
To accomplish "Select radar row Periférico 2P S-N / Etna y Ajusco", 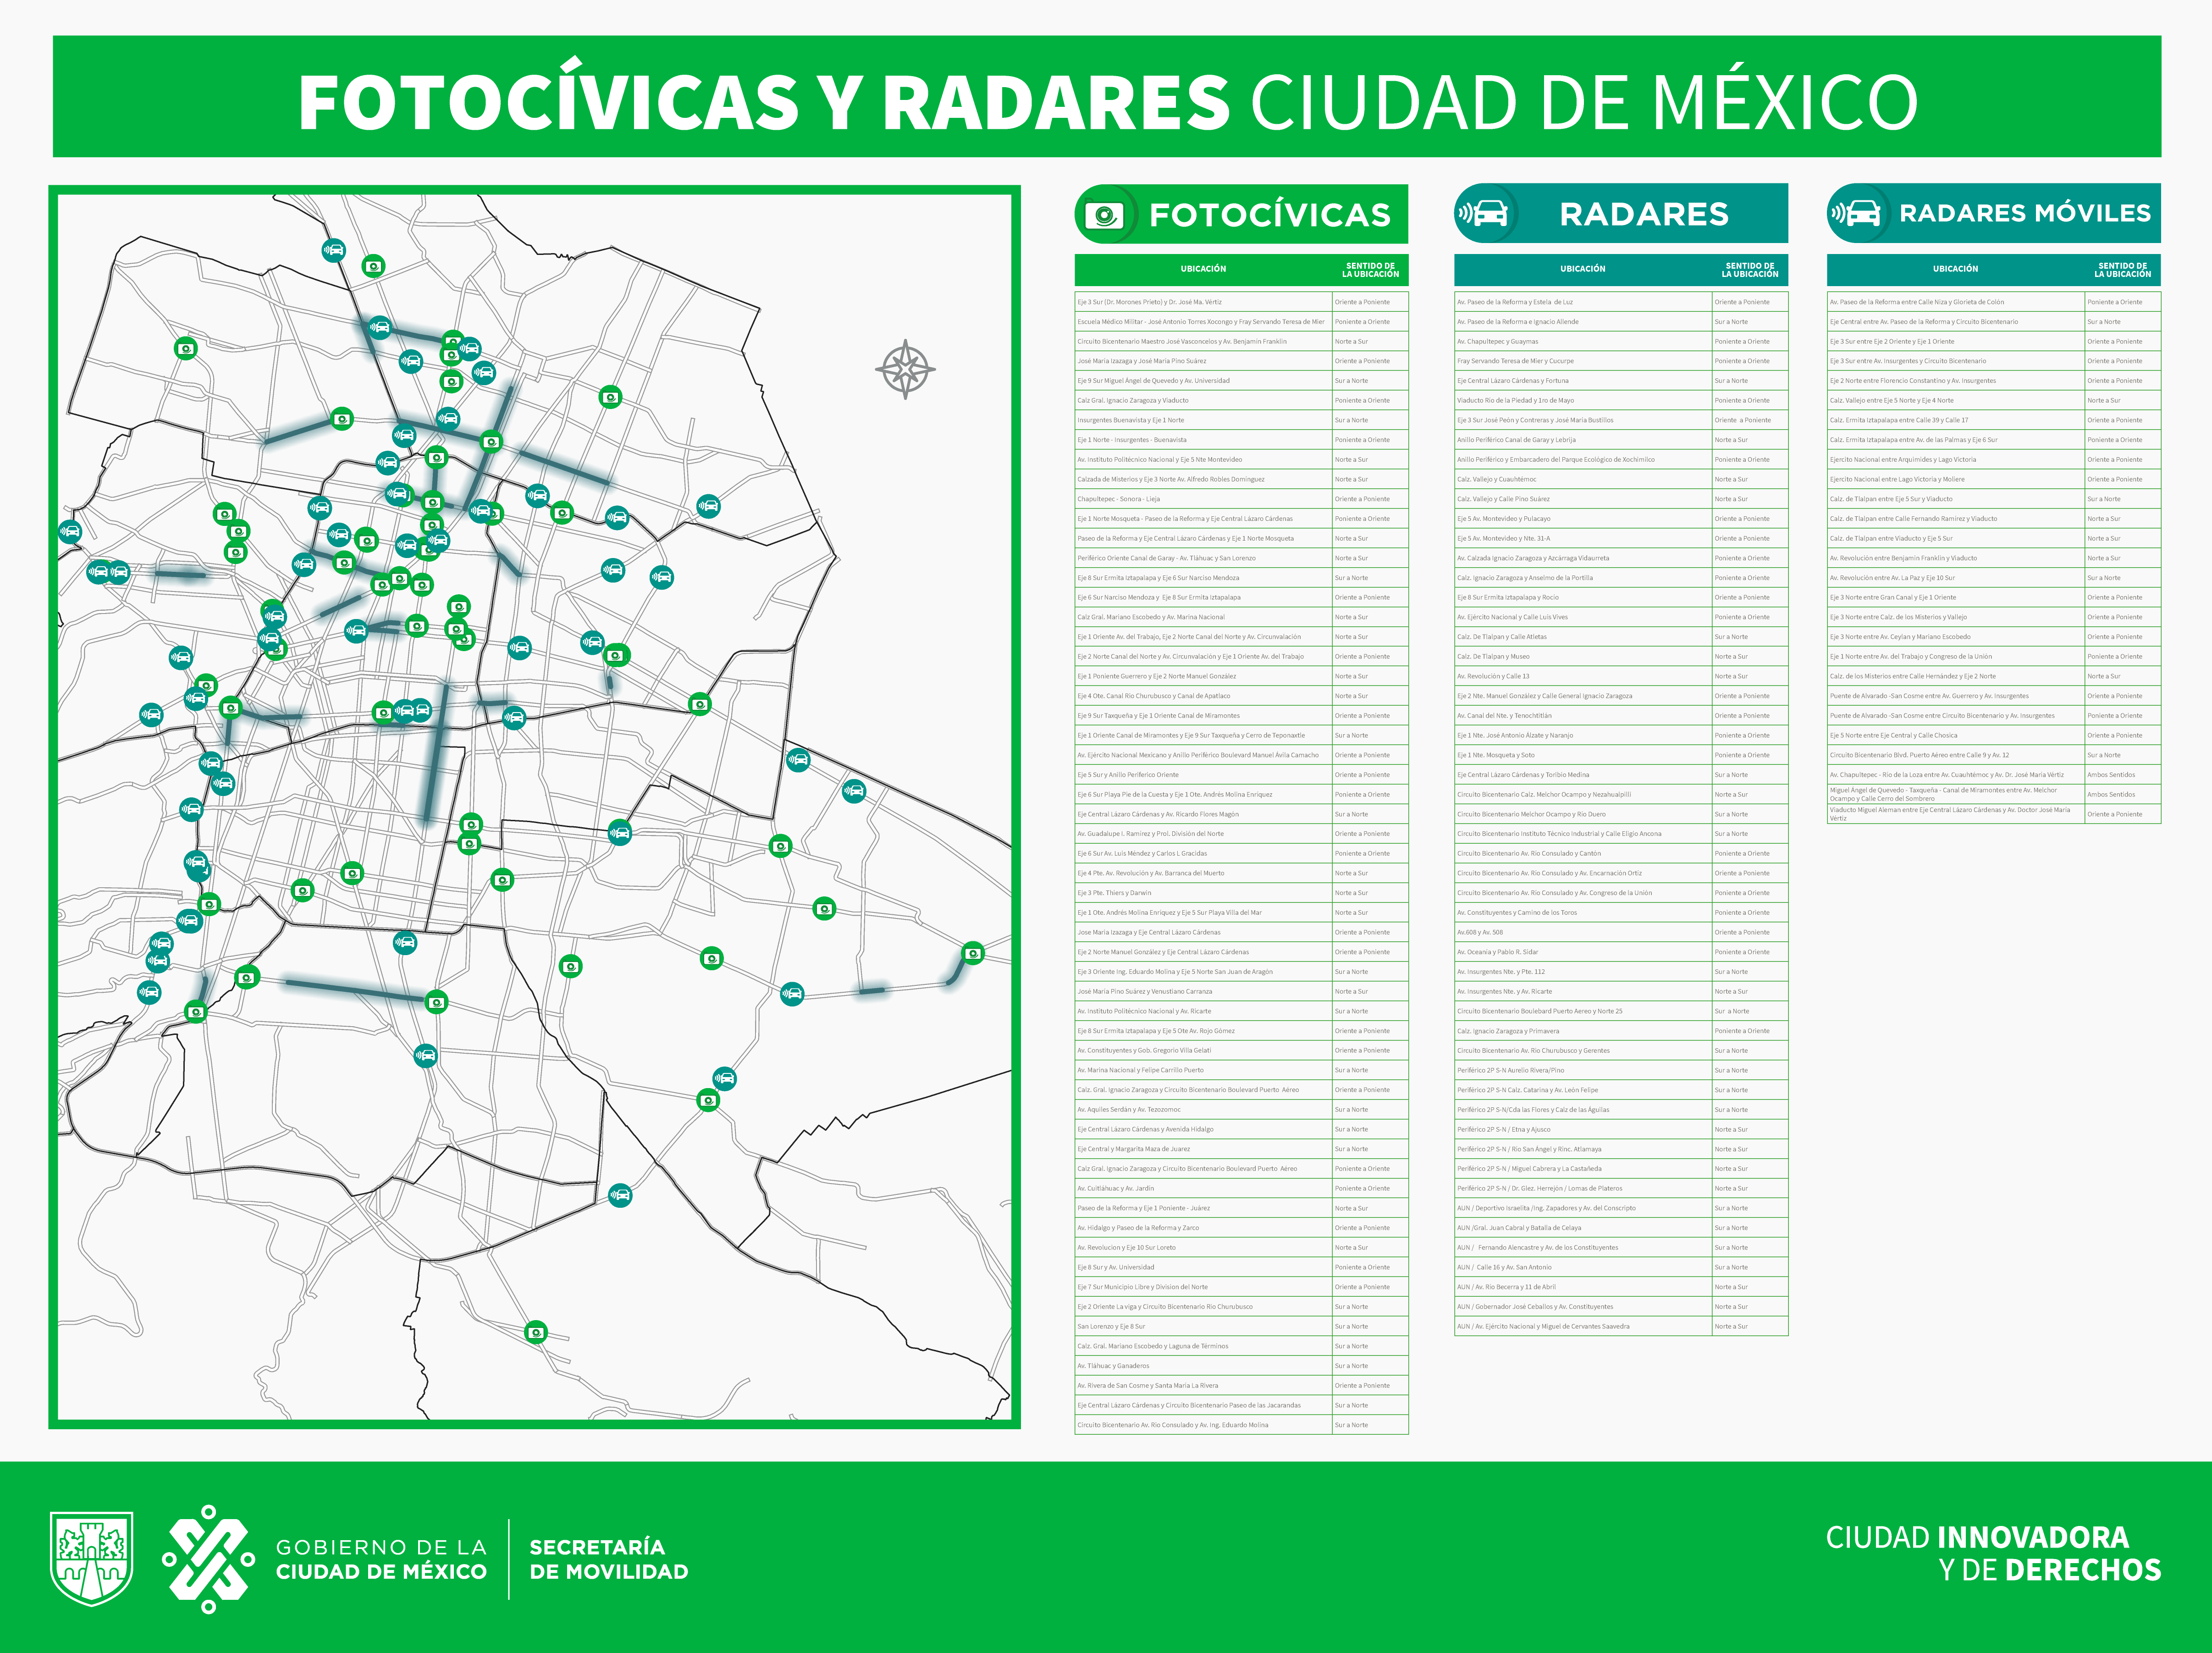I will pyautogui.click(x=1621, y=1129).
